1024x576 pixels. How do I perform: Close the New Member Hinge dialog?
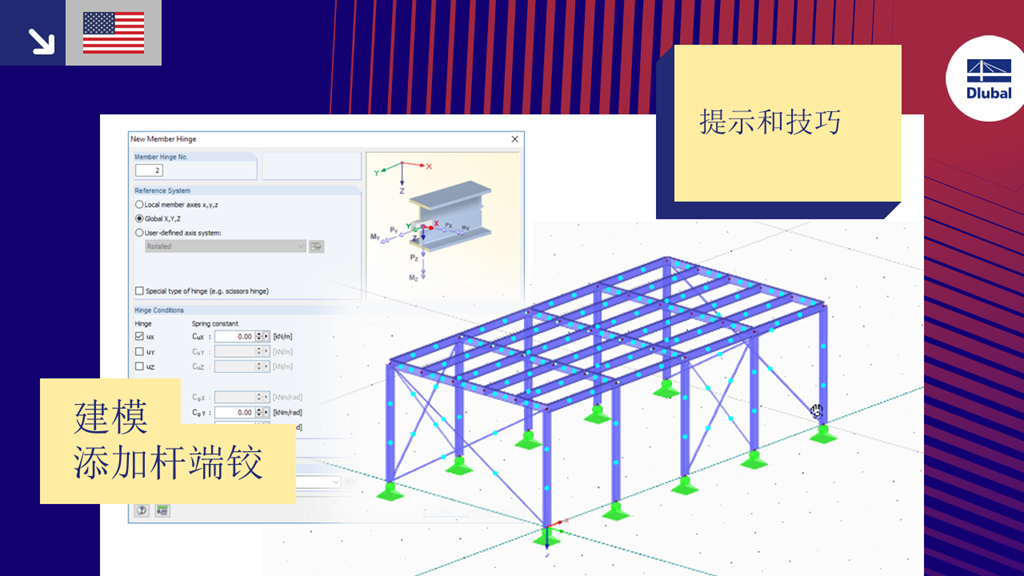tap(515, 139)
